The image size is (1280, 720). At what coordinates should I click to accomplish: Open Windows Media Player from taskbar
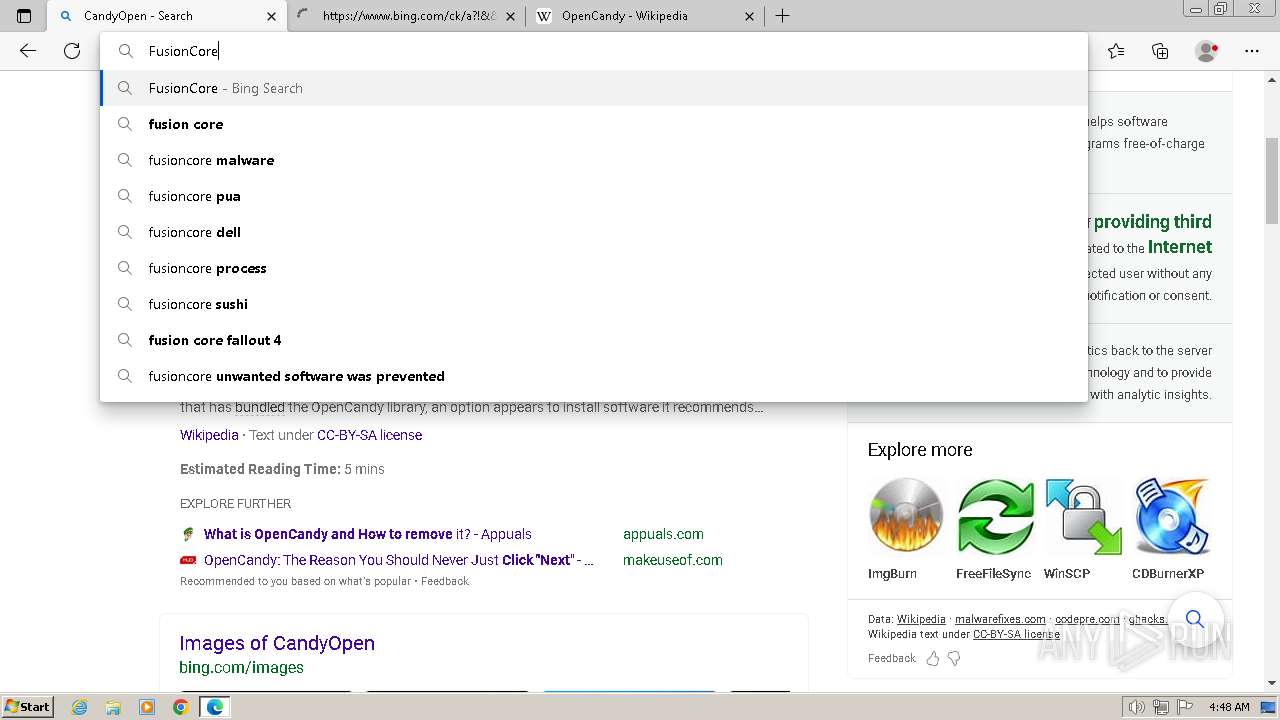point(147,707)
